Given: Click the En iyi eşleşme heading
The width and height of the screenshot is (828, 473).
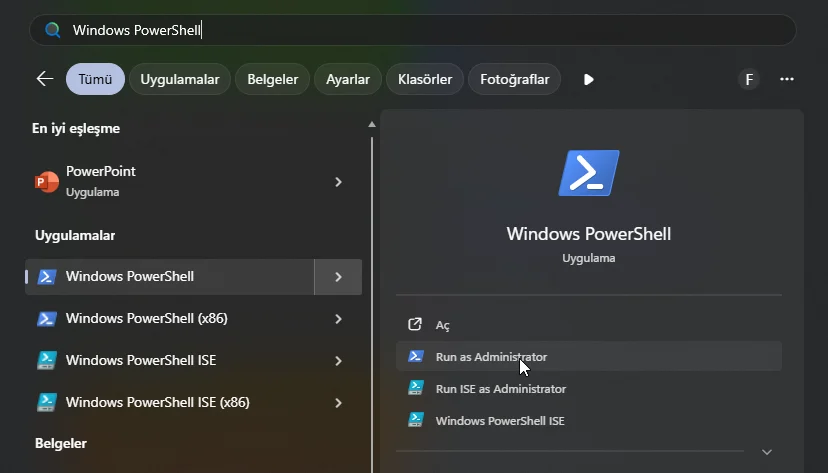Looking at the screenshot, I should click(76, 128).
